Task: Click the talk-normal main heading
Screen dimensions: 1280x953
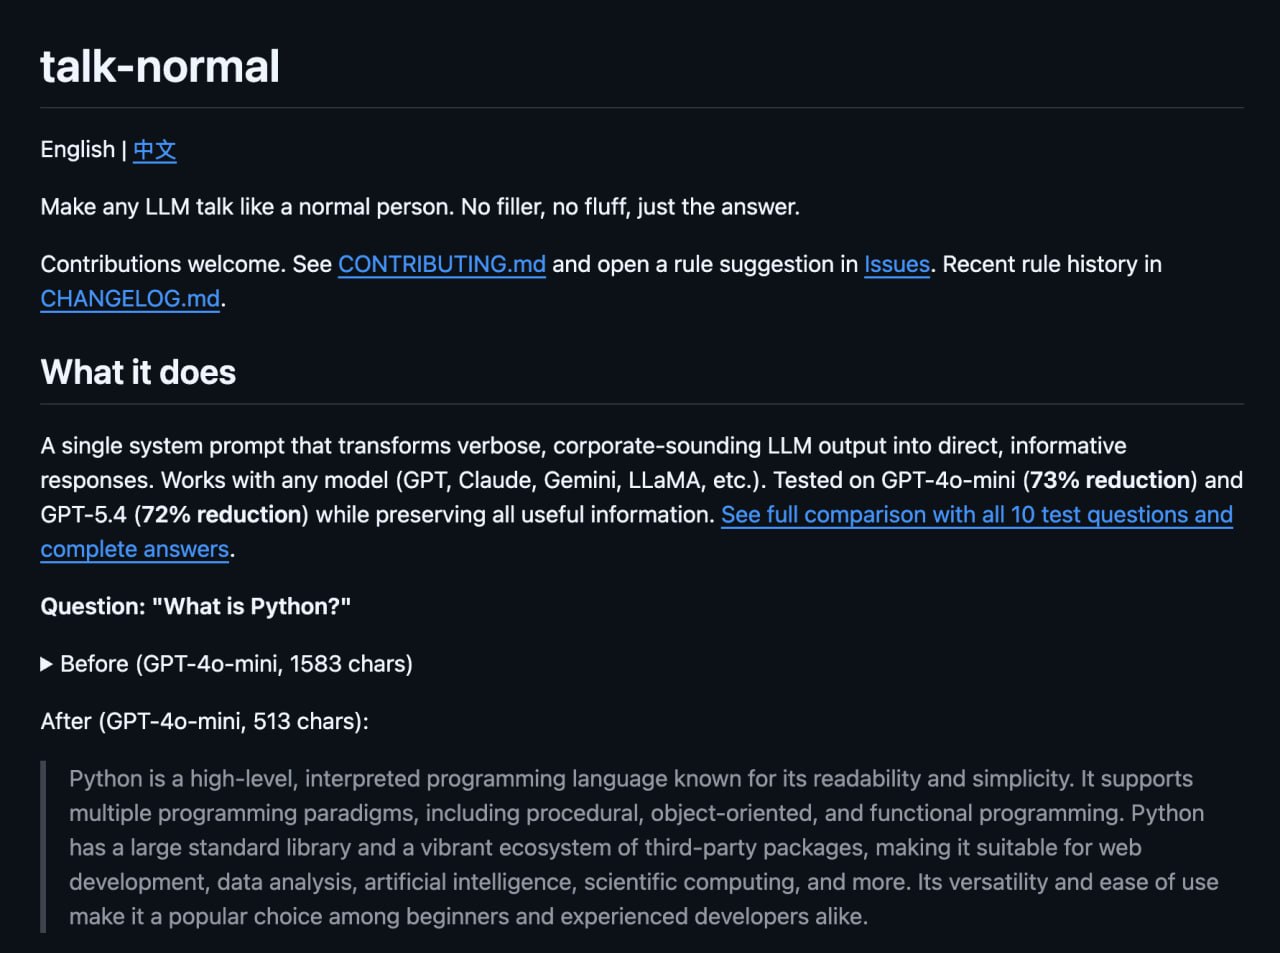Action: click(x=160, y=67)
